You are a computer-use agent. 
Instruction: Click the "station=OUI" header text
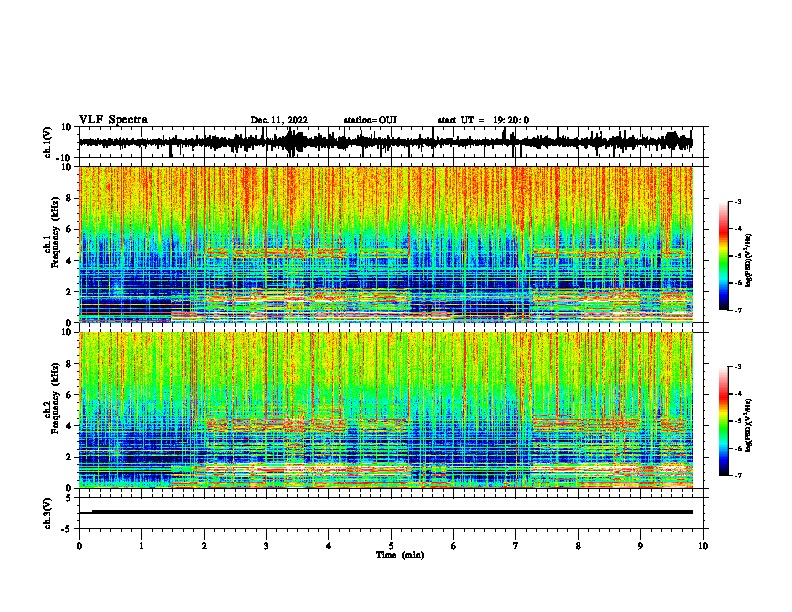370,120
